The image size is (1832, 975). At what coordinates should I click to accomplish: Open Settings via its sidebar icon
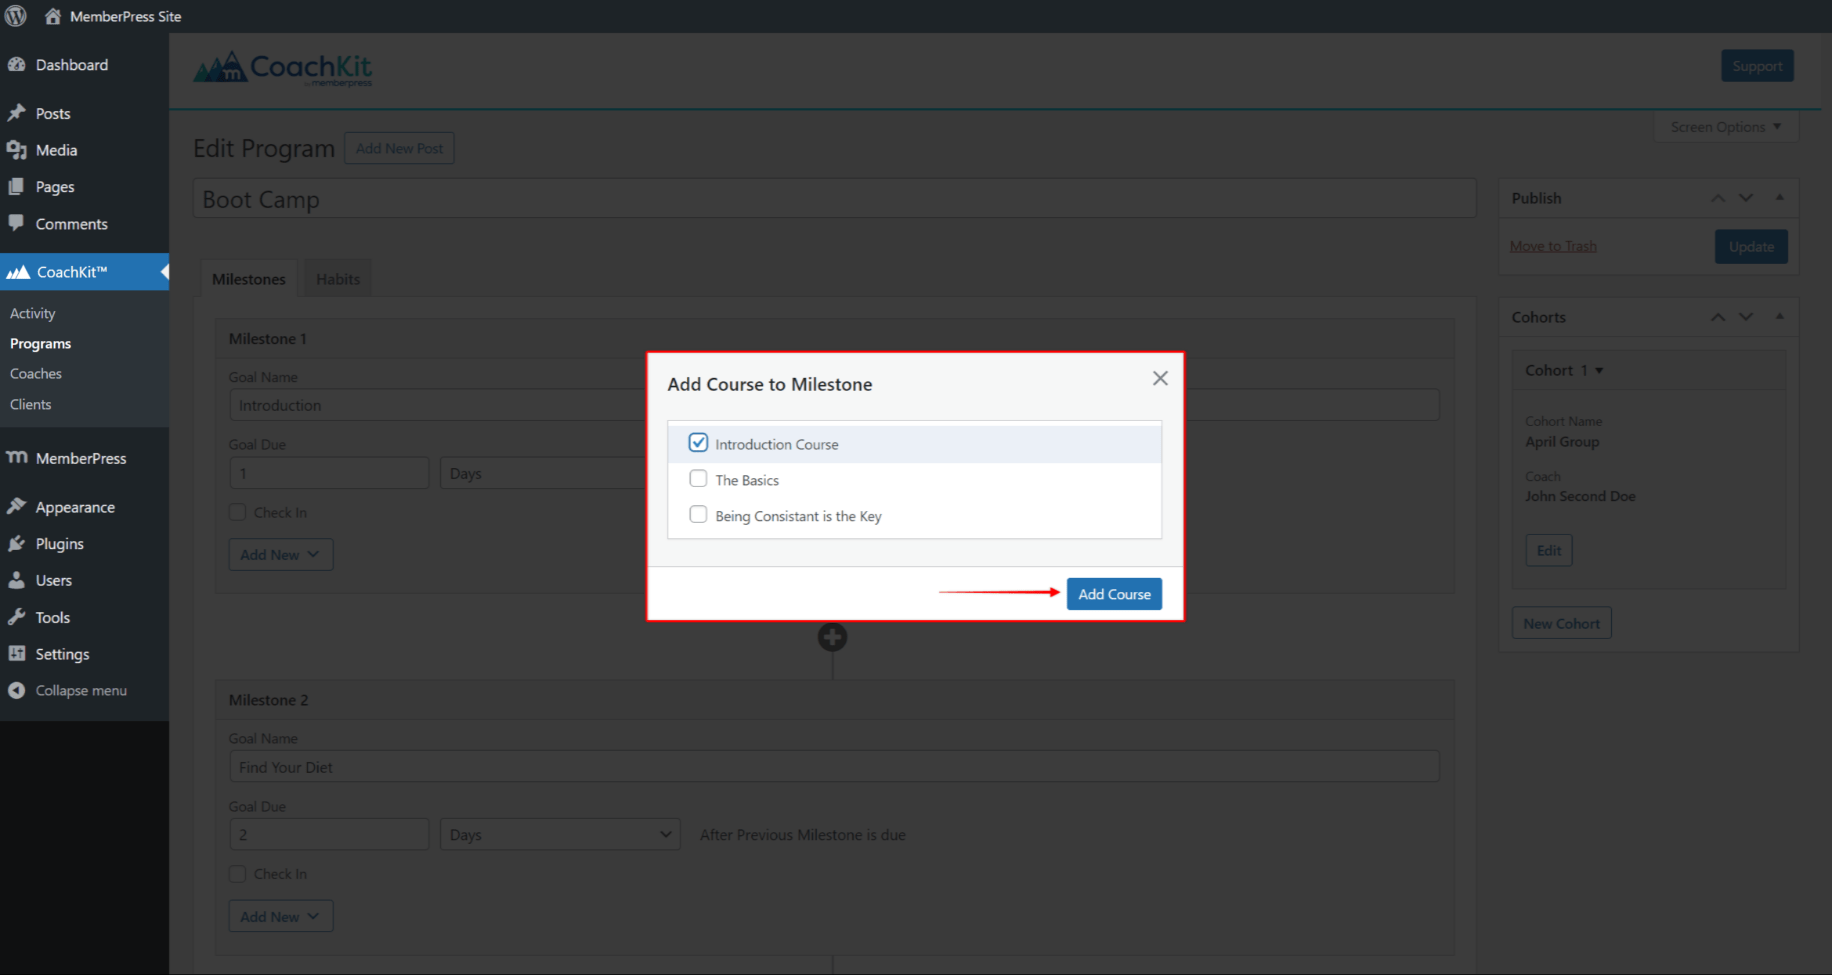point(16,653)
